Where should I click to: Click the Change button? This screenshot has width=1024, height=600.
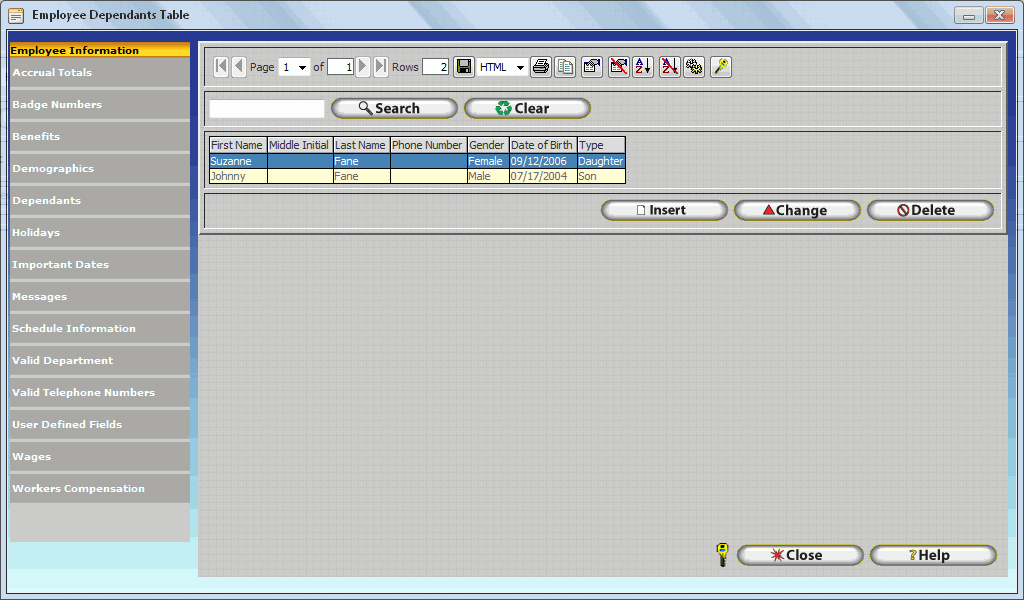797,210
